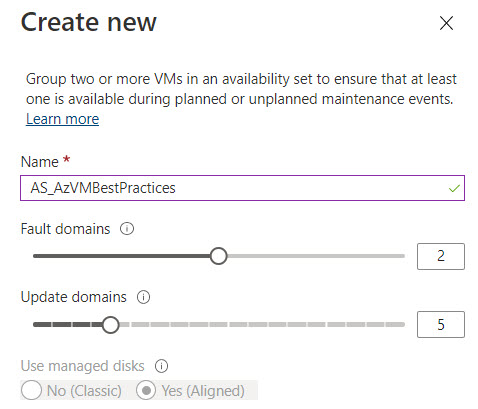Select the No (Classic) radio button
The width and height of the screenshot is (478, 409).
tap(31, 390)
